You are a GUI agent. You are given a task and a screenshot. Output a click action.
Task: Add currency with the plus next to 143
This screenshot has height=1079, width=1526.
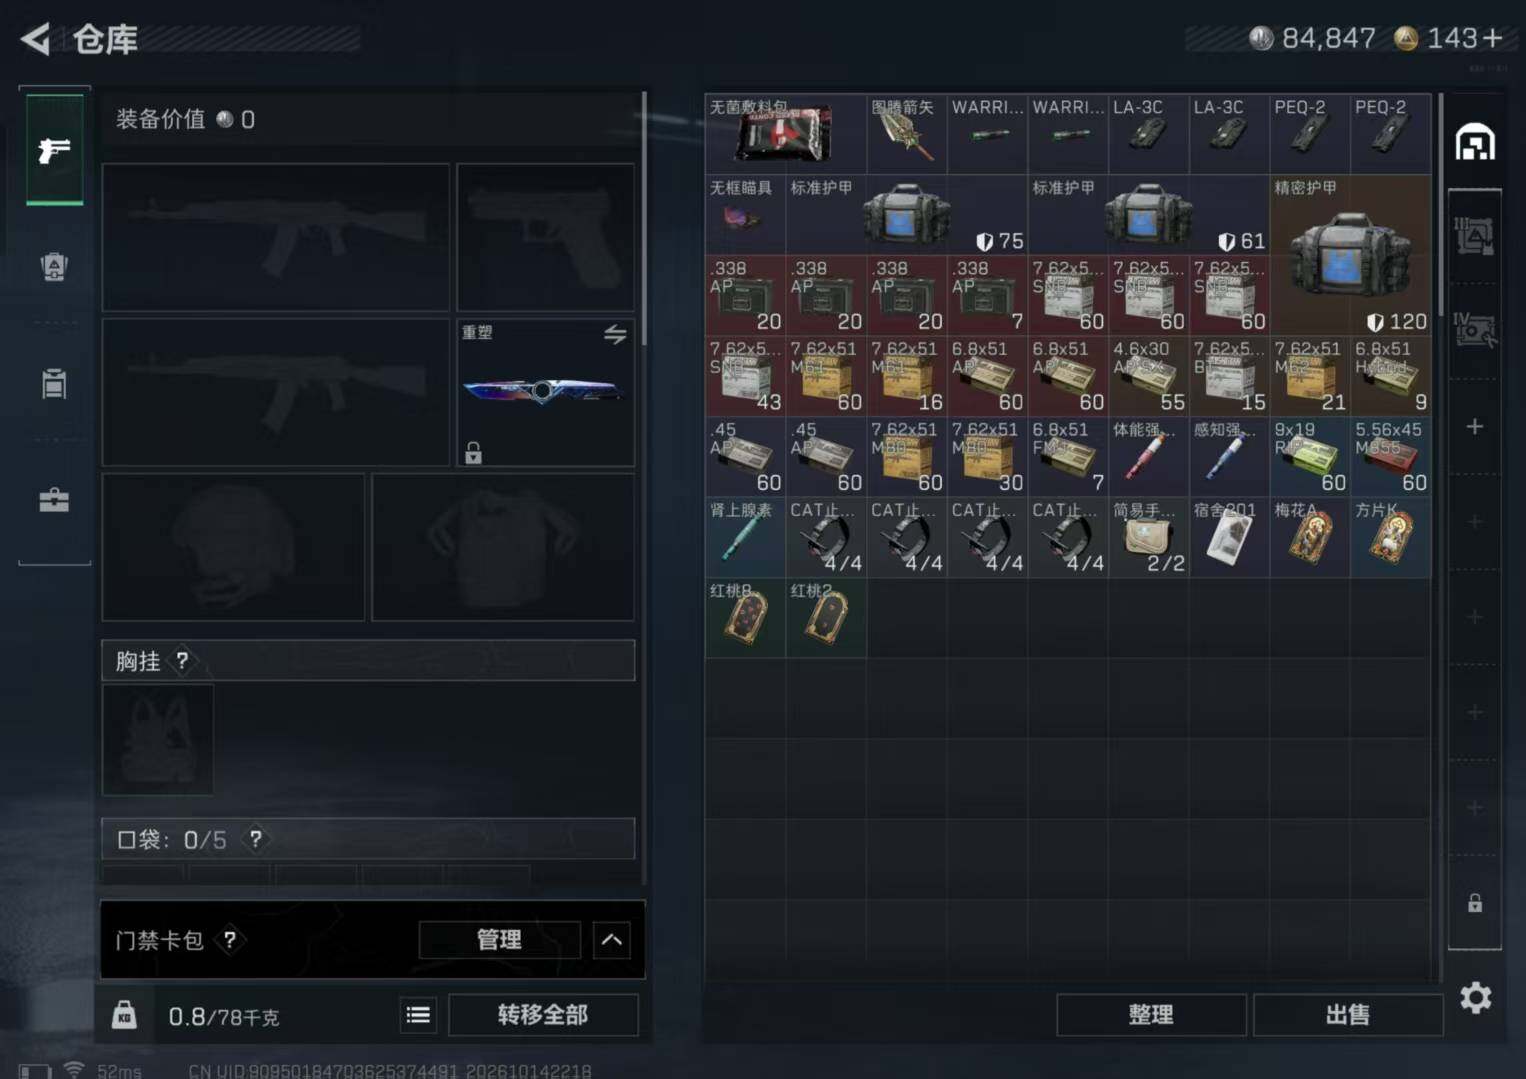[1493, 38]
